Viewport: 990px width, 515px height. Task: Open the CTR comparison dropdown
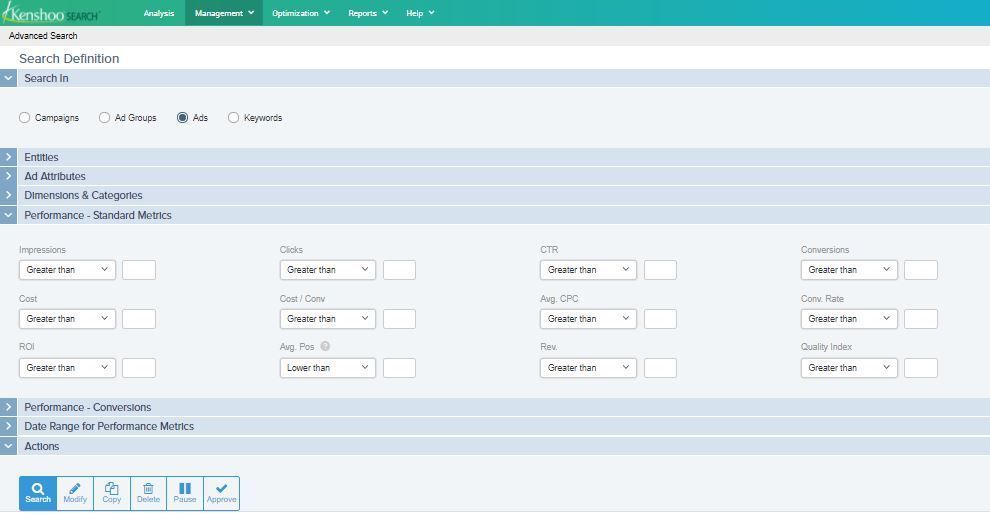click(x=588, y=269)
